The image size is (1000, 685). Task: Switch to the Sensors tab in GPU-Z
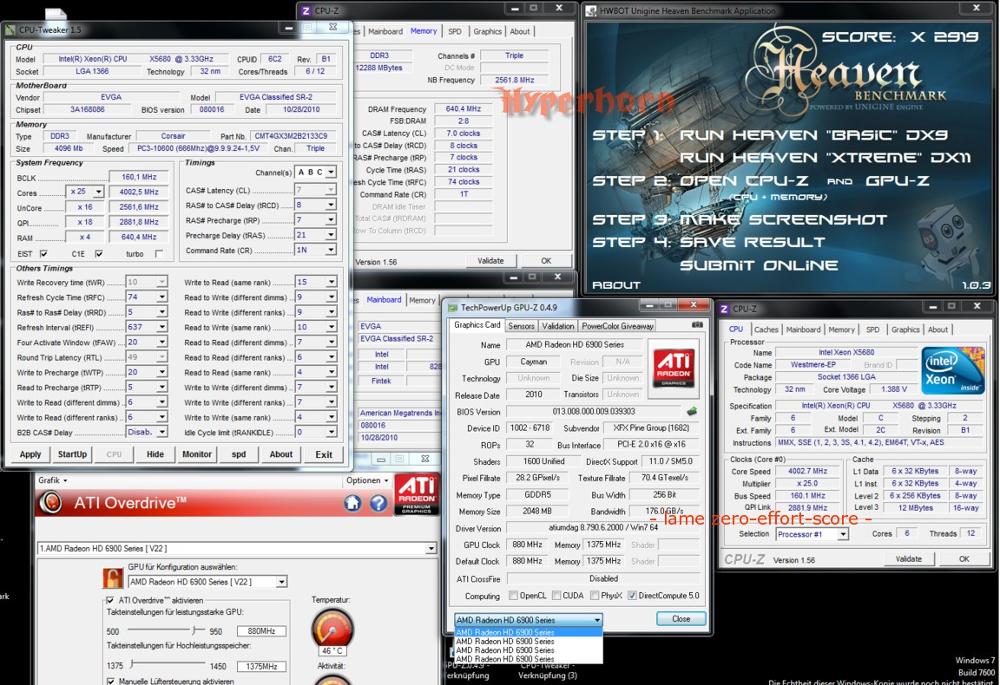pyautogui.click(x=521, y=326)
